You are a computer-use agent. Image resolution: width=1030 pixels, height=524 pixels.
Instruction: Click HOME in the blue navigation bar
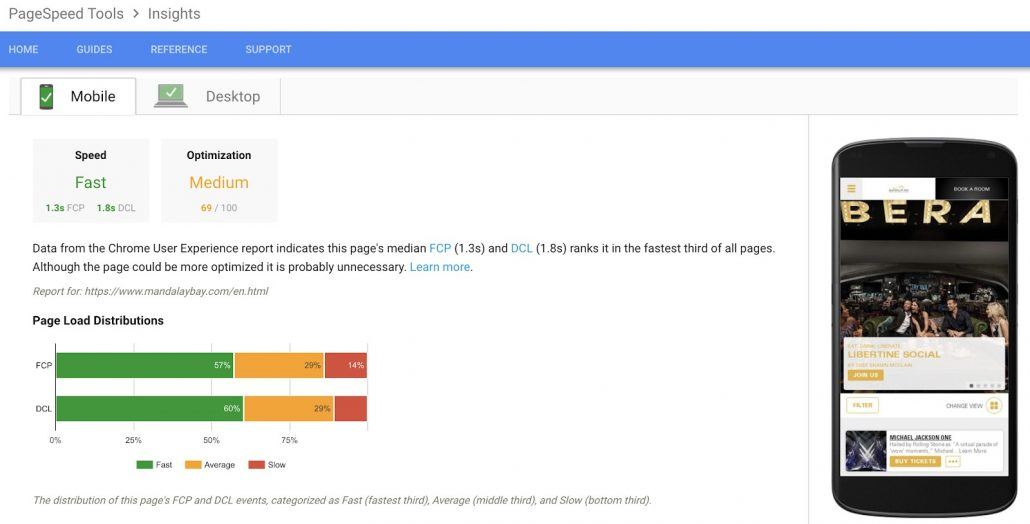[23, 49]
